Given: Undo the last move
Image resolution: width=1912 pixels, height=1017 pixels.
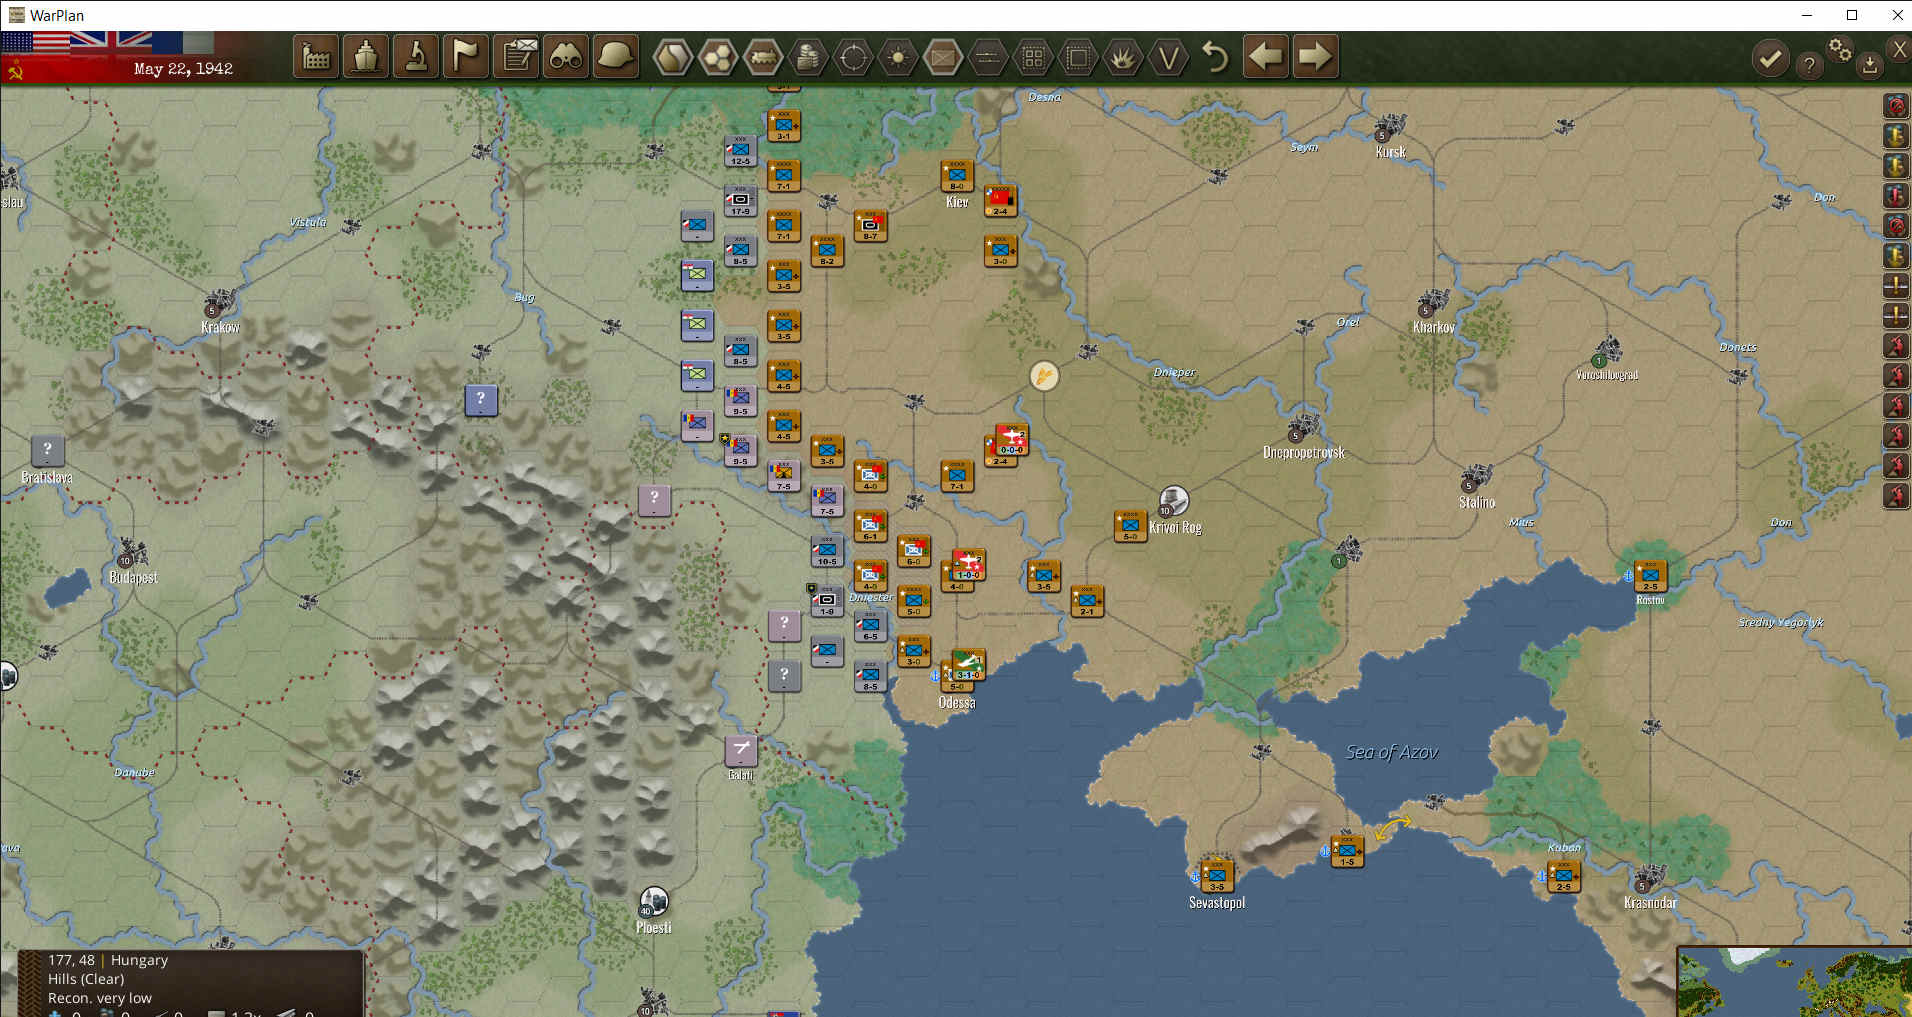Looking at the screenshot, I should pos(1215,57).
